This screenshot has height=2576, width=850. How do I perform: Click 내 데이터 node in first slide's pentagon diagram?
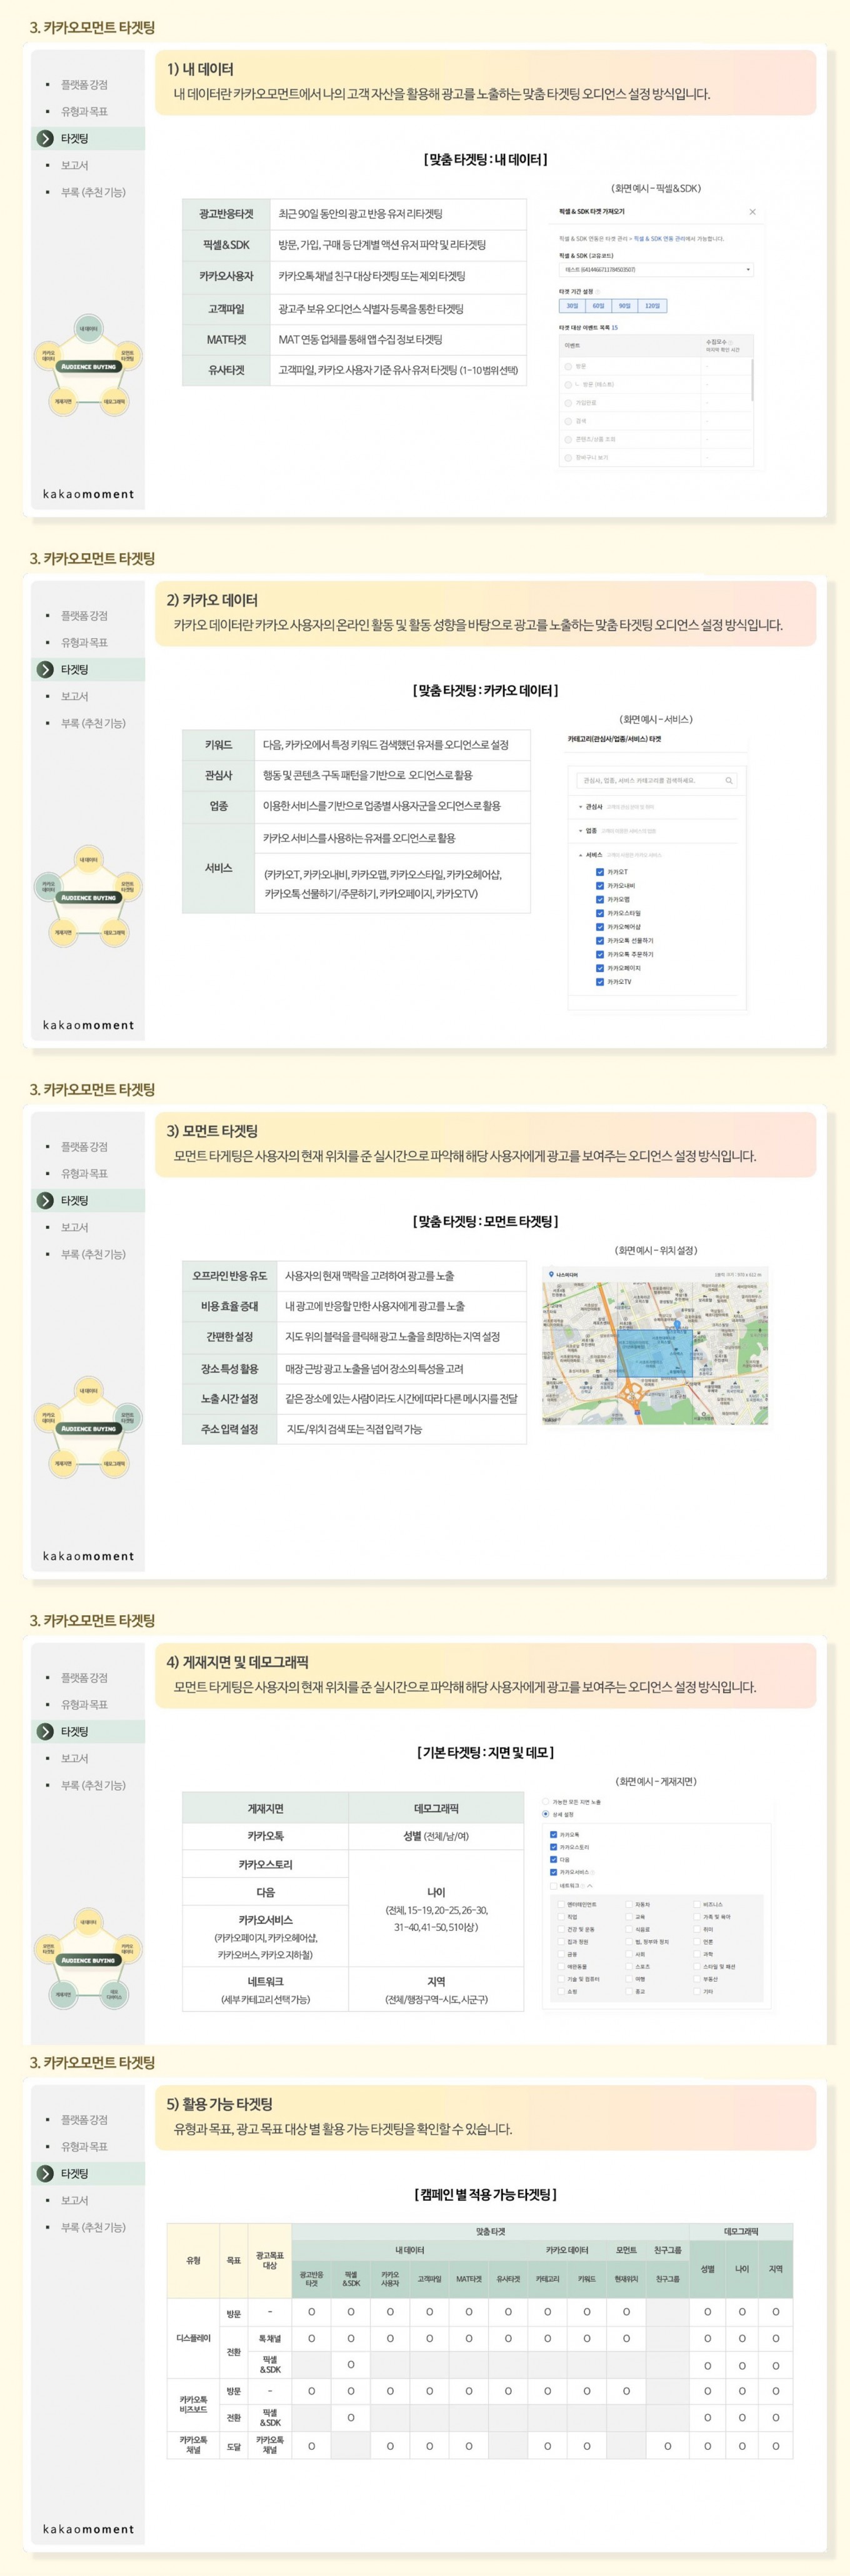click(89, 328)
